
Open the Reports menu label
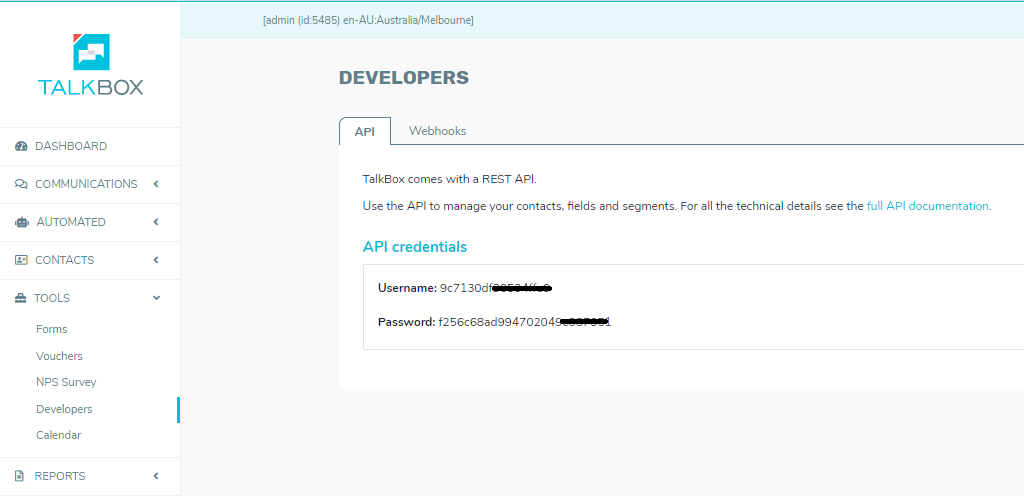[x=60, y=476]
